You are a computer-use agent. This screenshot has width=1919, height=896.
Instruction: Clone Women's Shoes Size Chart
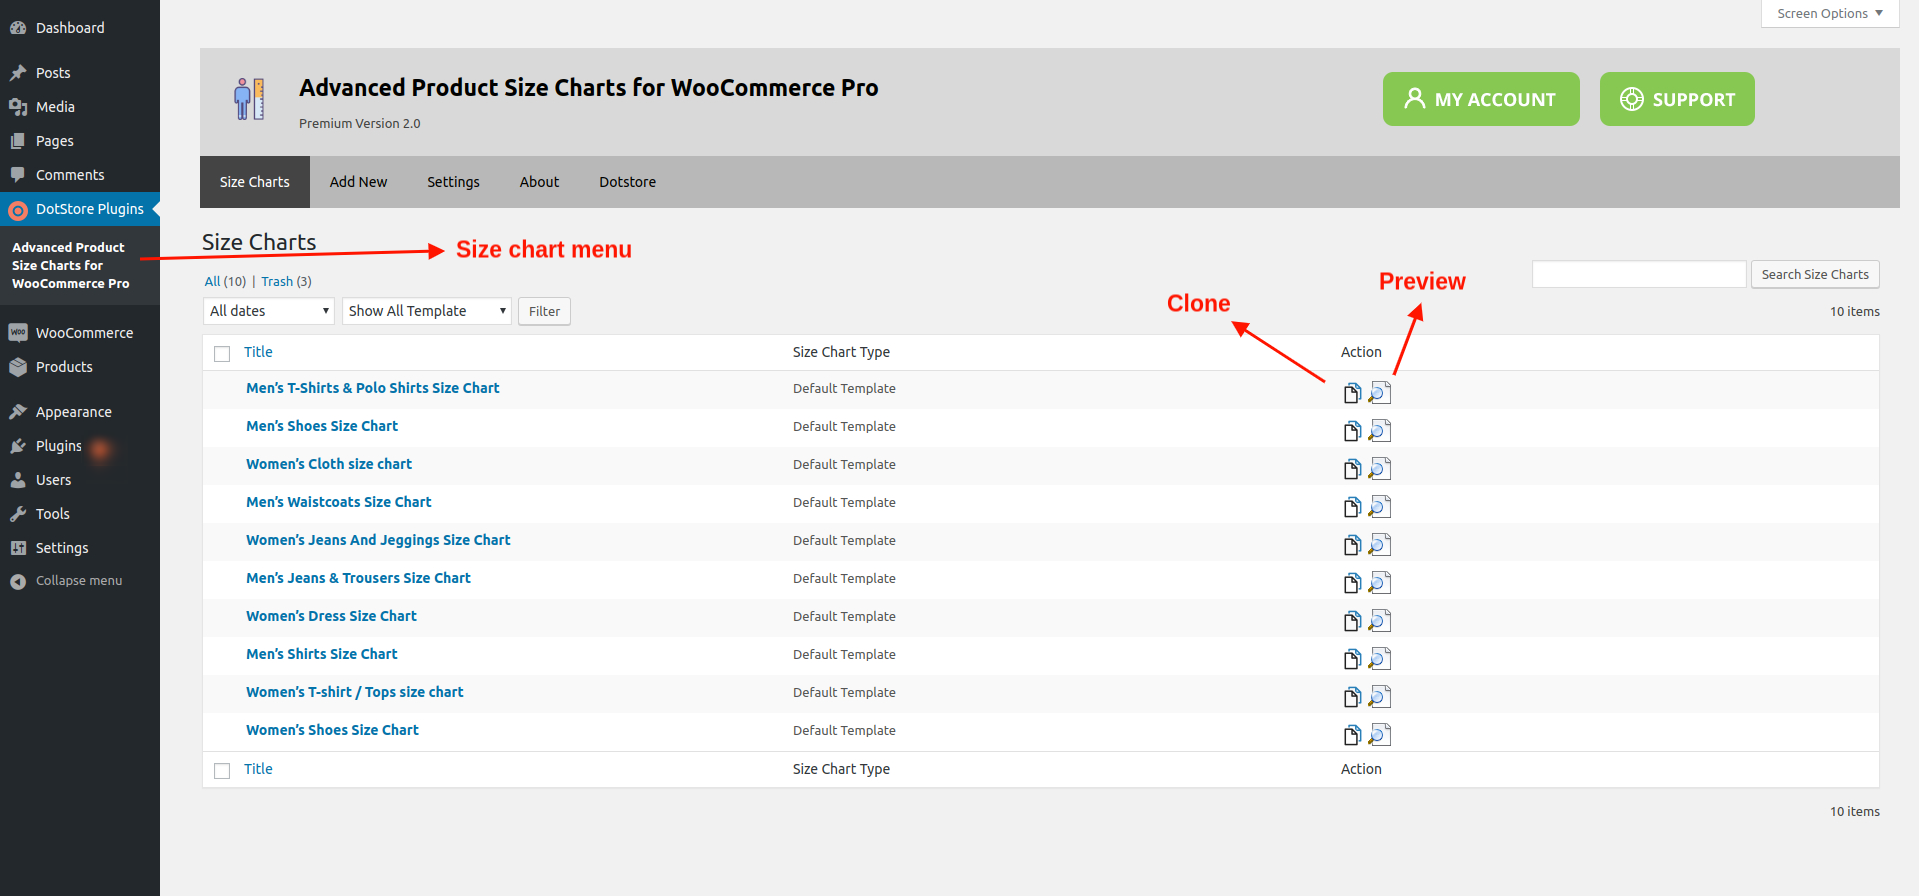(1352, 735)
